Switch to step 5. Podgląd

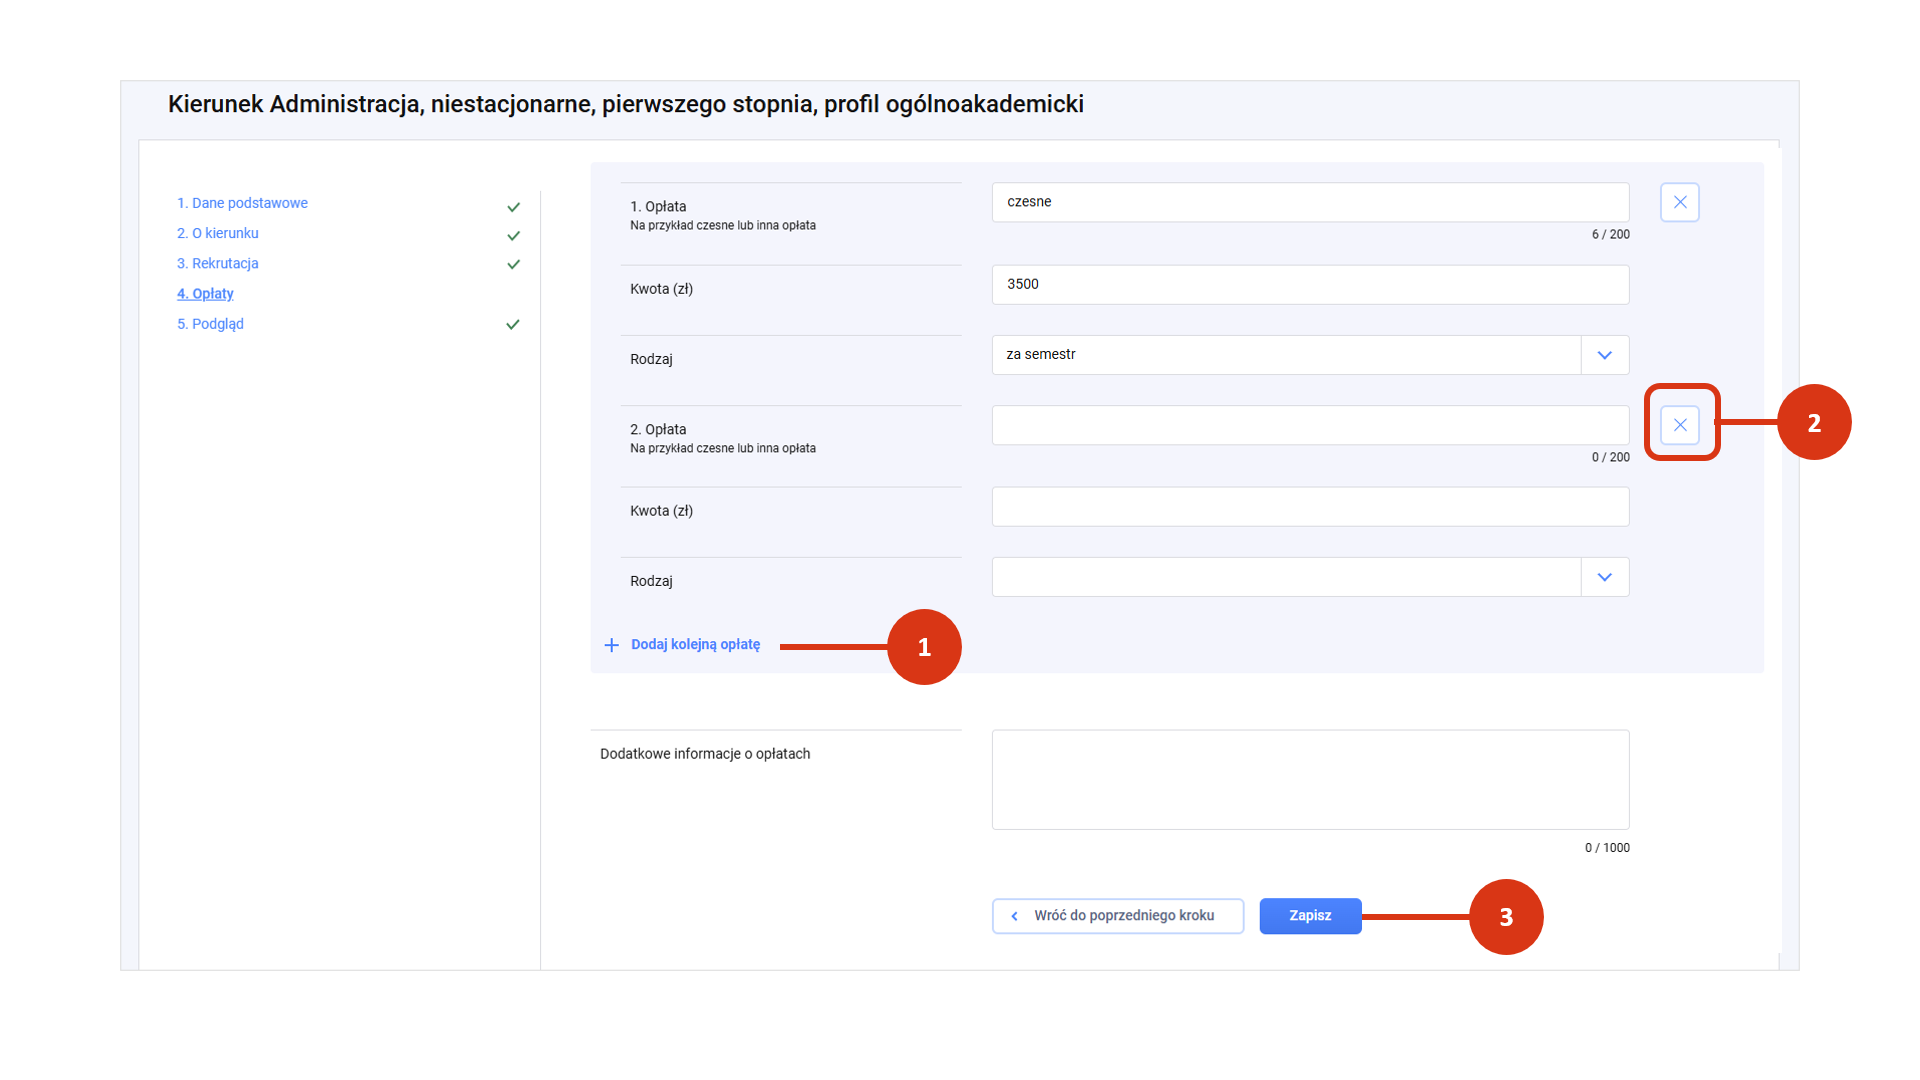[x=210, y=324]
